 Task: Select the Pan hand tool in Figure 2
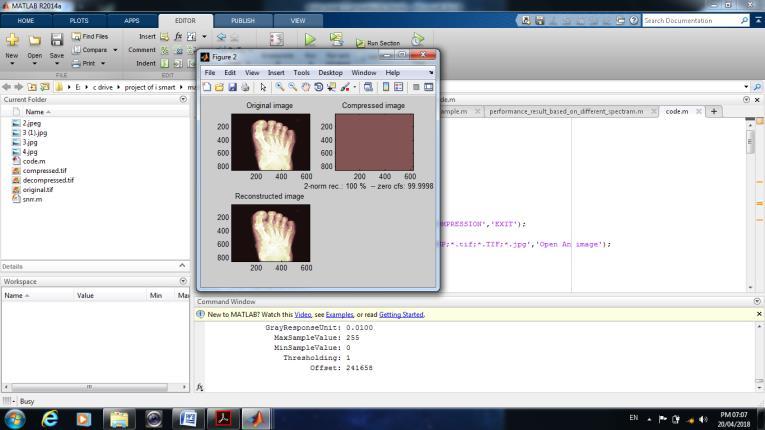306,87
